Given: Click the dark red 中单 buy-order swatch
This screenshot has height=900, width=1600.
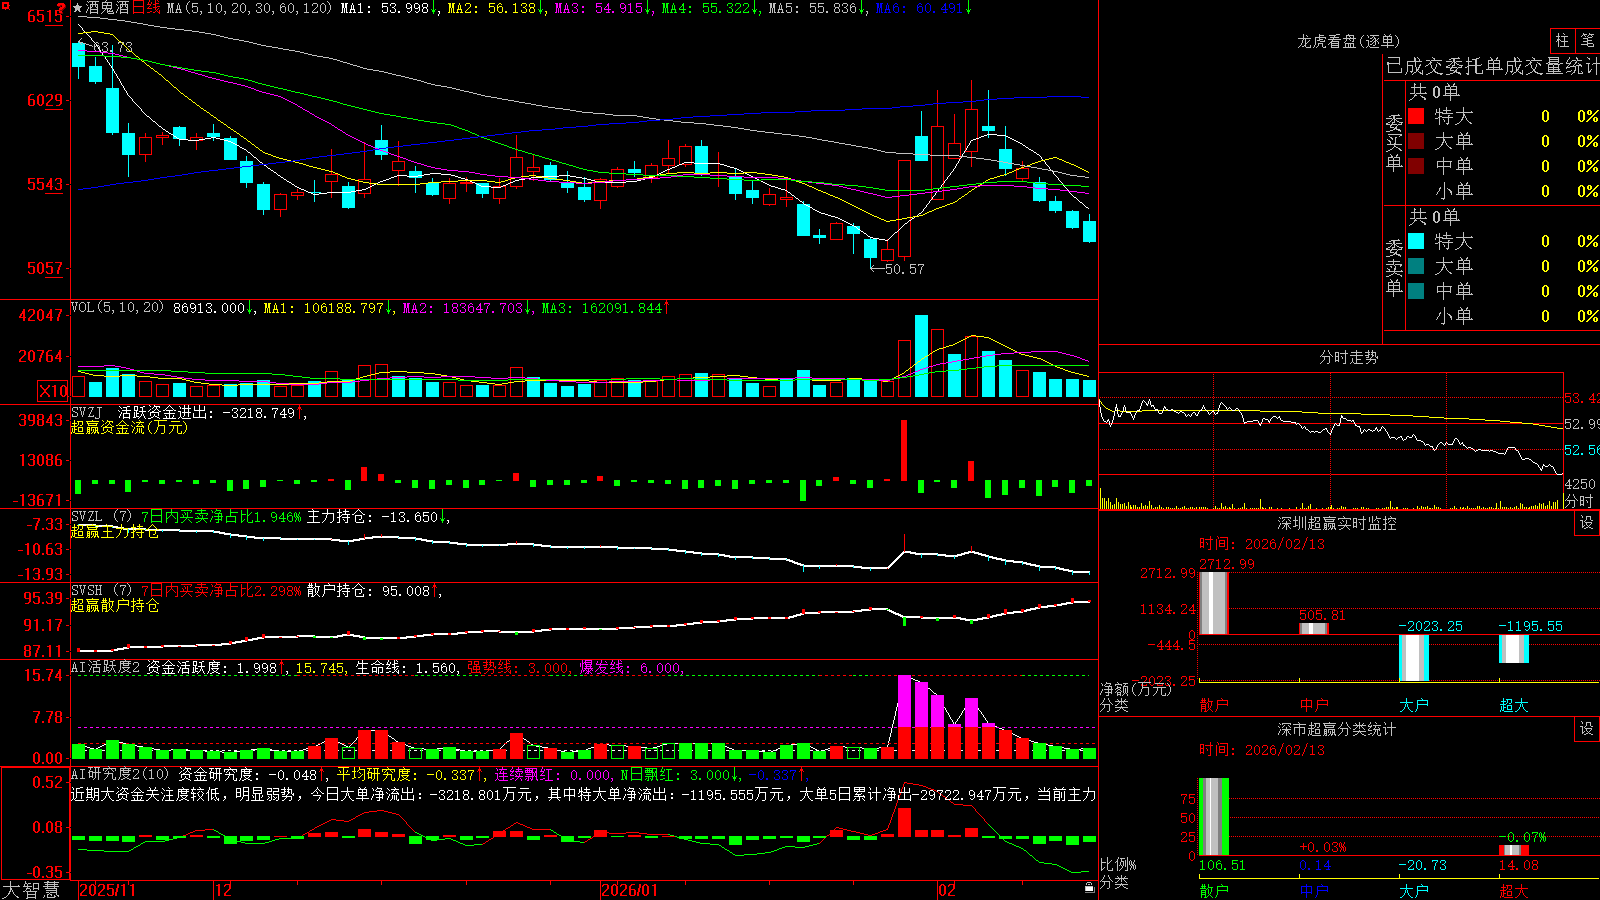Looking at the screenshot, I should point(1416,166).
